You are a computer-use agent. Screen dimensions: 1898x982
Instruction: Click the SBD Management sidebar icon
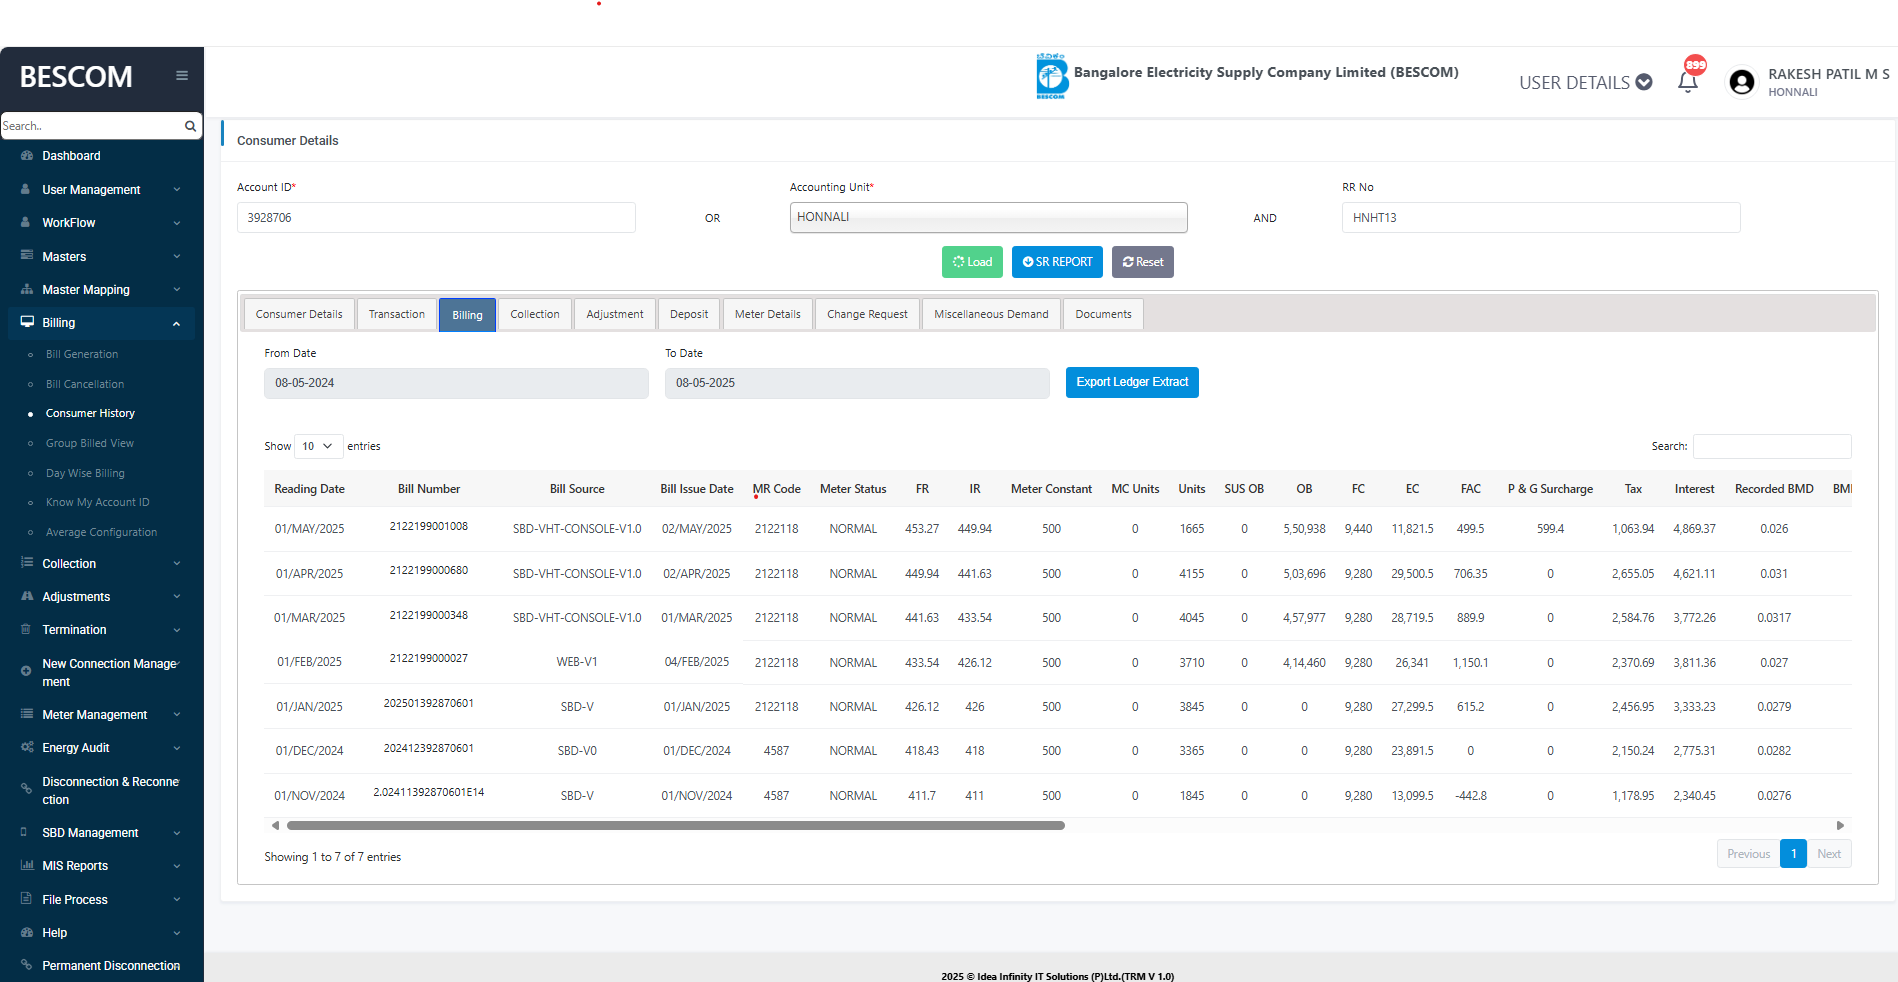tap(24, 832)
